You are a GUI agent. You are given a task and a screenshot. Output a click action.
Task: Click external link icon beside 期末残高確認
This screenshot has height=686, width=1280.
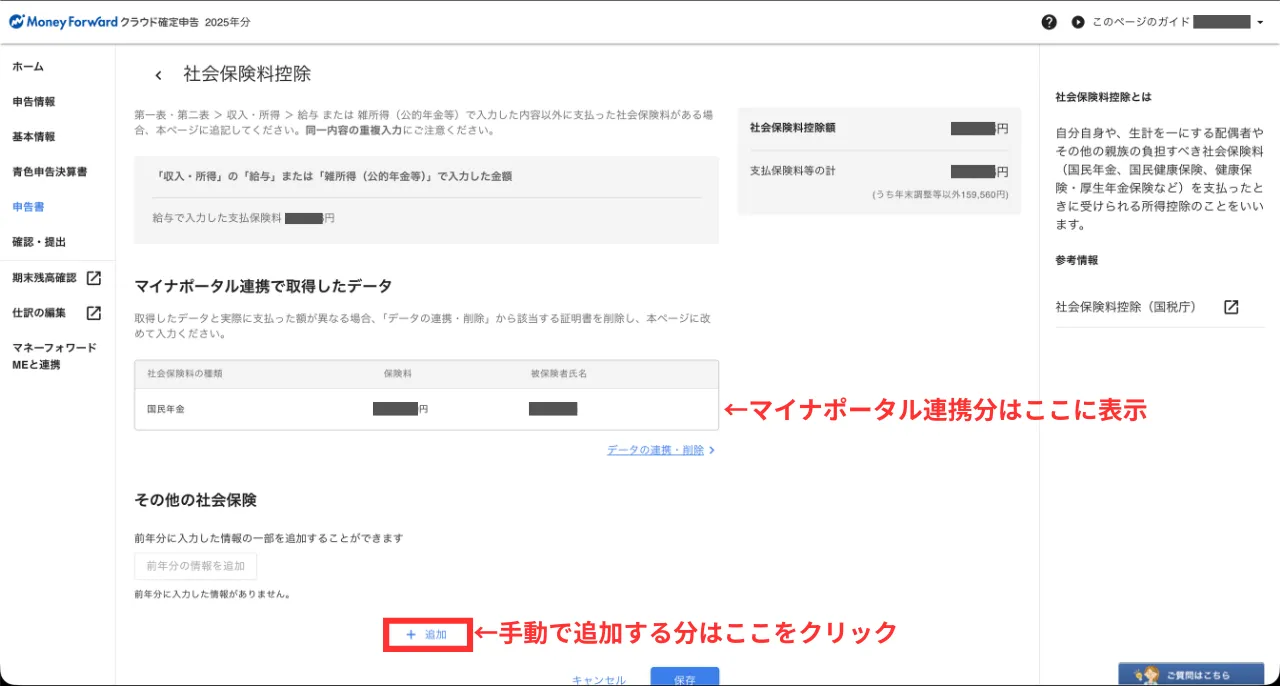(94, 278)
